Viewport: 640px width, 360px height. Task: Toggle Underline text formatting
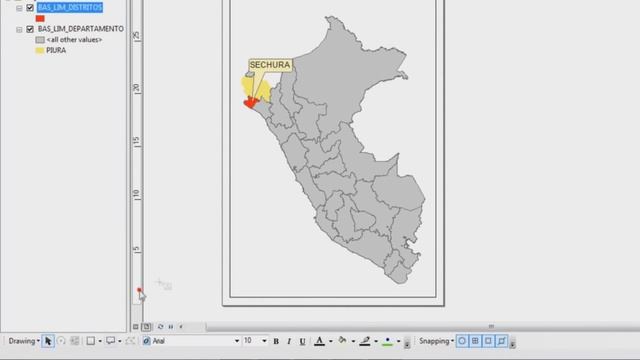coord(302,341)
